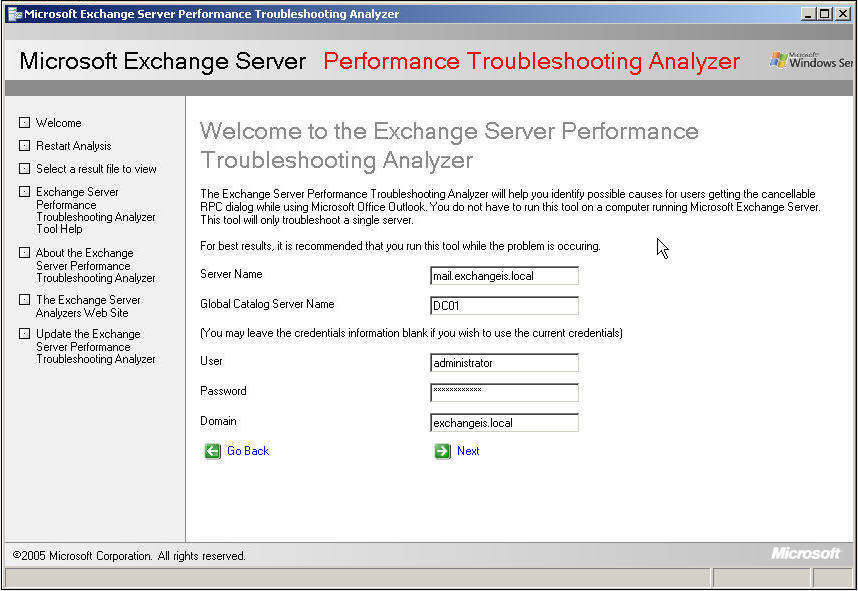This screenshot has height=591, width=858.
Task: Click Select a result file to view
Action: [x=95, y=169]
